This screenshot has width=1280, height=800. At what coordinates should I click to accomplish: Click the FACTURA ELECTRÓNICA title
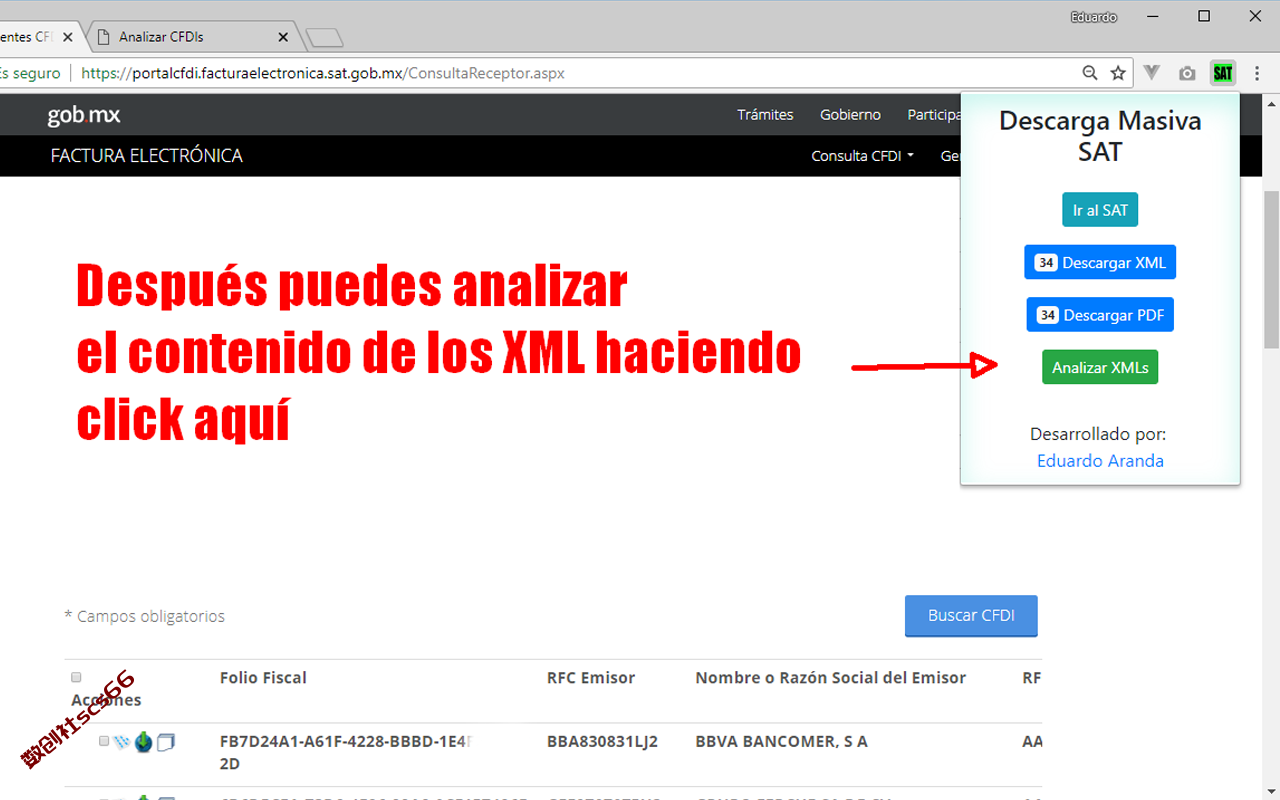coord(147,156)
